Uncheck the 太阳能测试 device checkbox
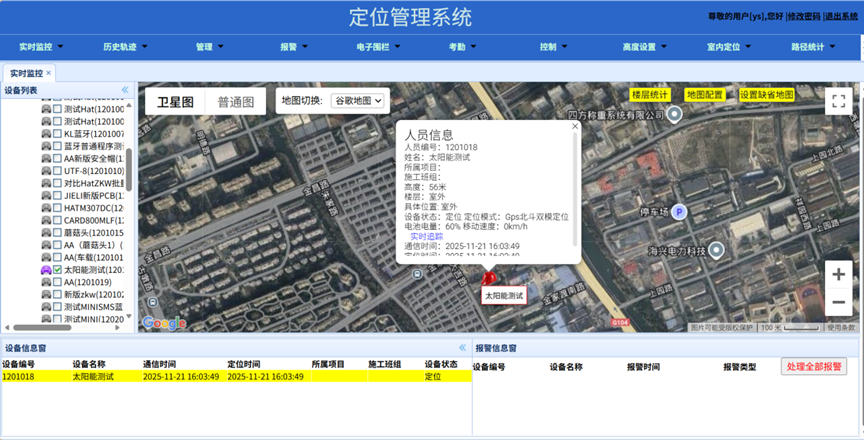864x440 pixels. click(58, 270)
